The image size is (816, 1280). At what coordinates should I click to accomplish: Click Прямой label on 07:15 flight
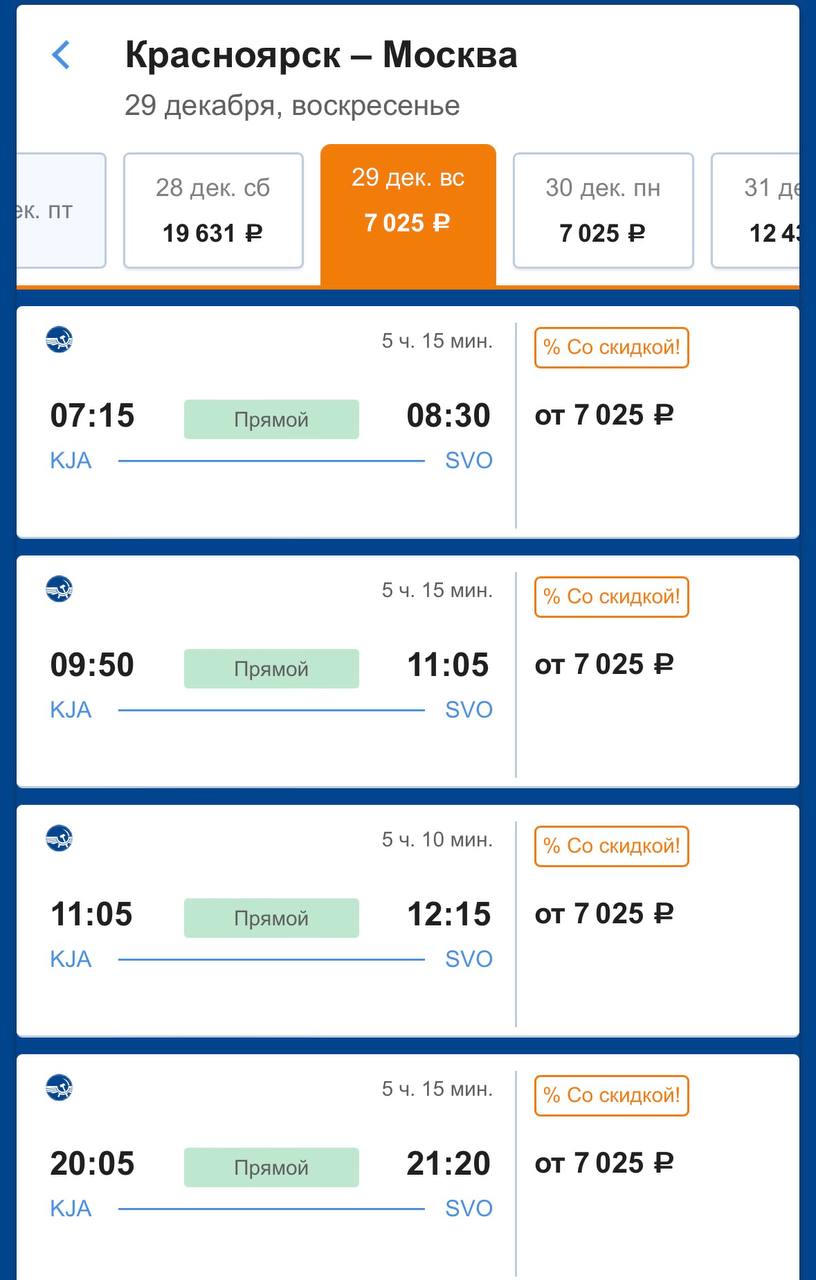(x=271, y=419)
